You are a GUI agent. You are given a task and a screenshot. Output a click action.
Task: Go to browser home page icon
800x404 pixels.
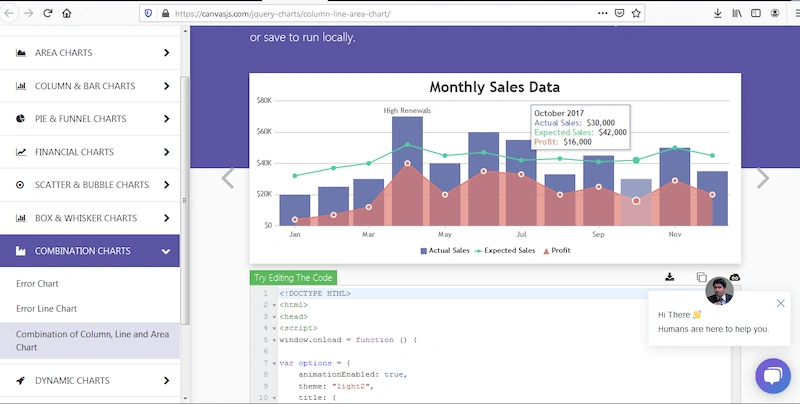(67, 13)
